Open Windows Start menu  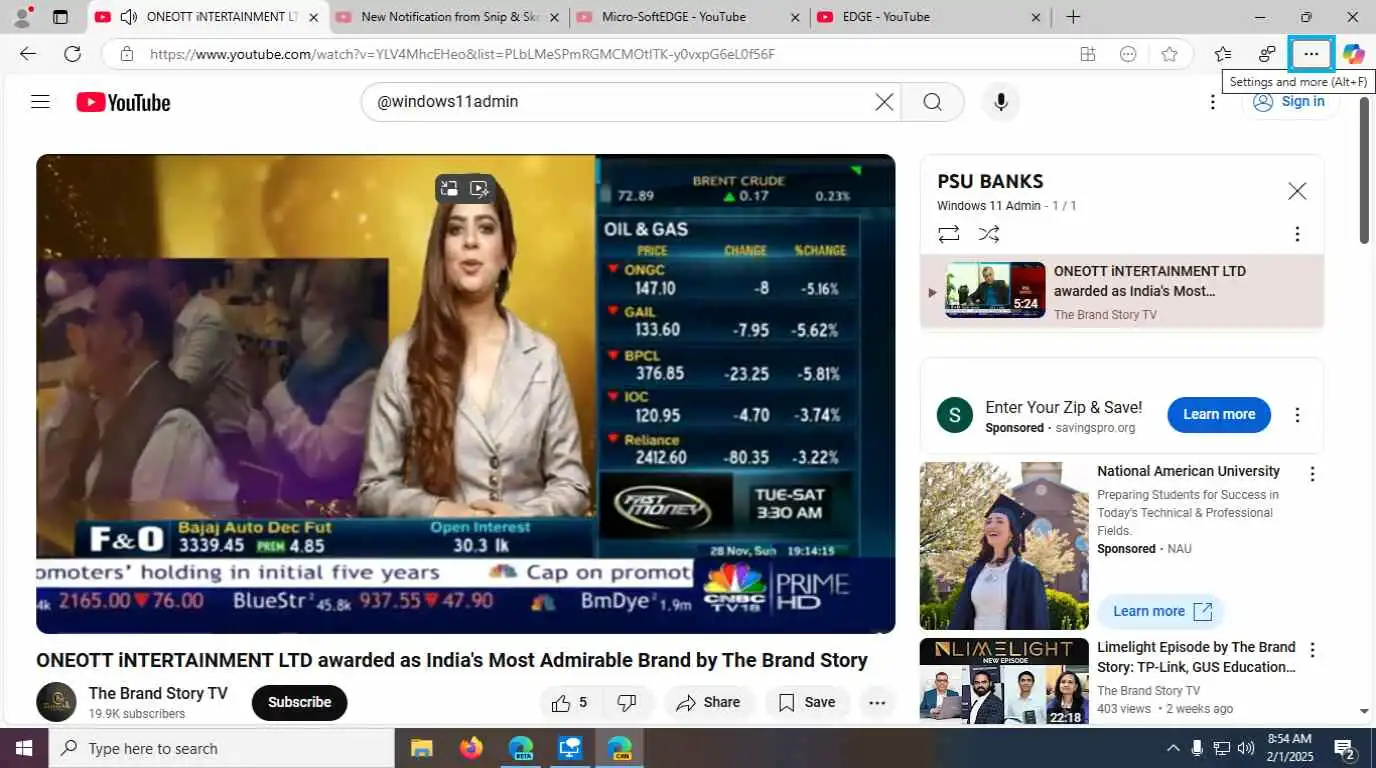click(x=24, y=748)
